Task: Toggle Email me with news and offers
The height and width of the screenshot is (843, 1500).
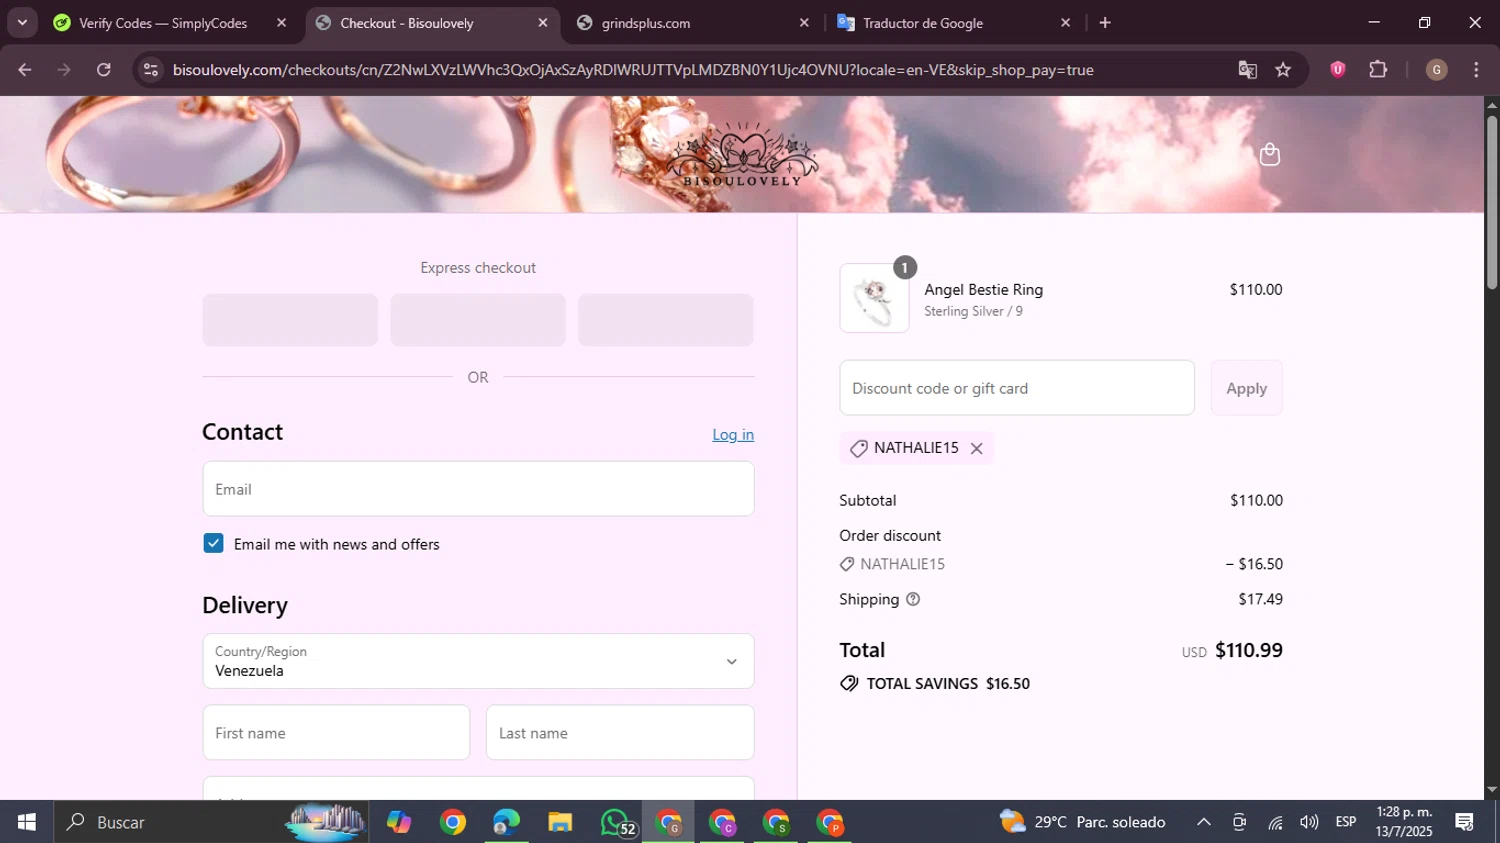Action: coord(213,543)
